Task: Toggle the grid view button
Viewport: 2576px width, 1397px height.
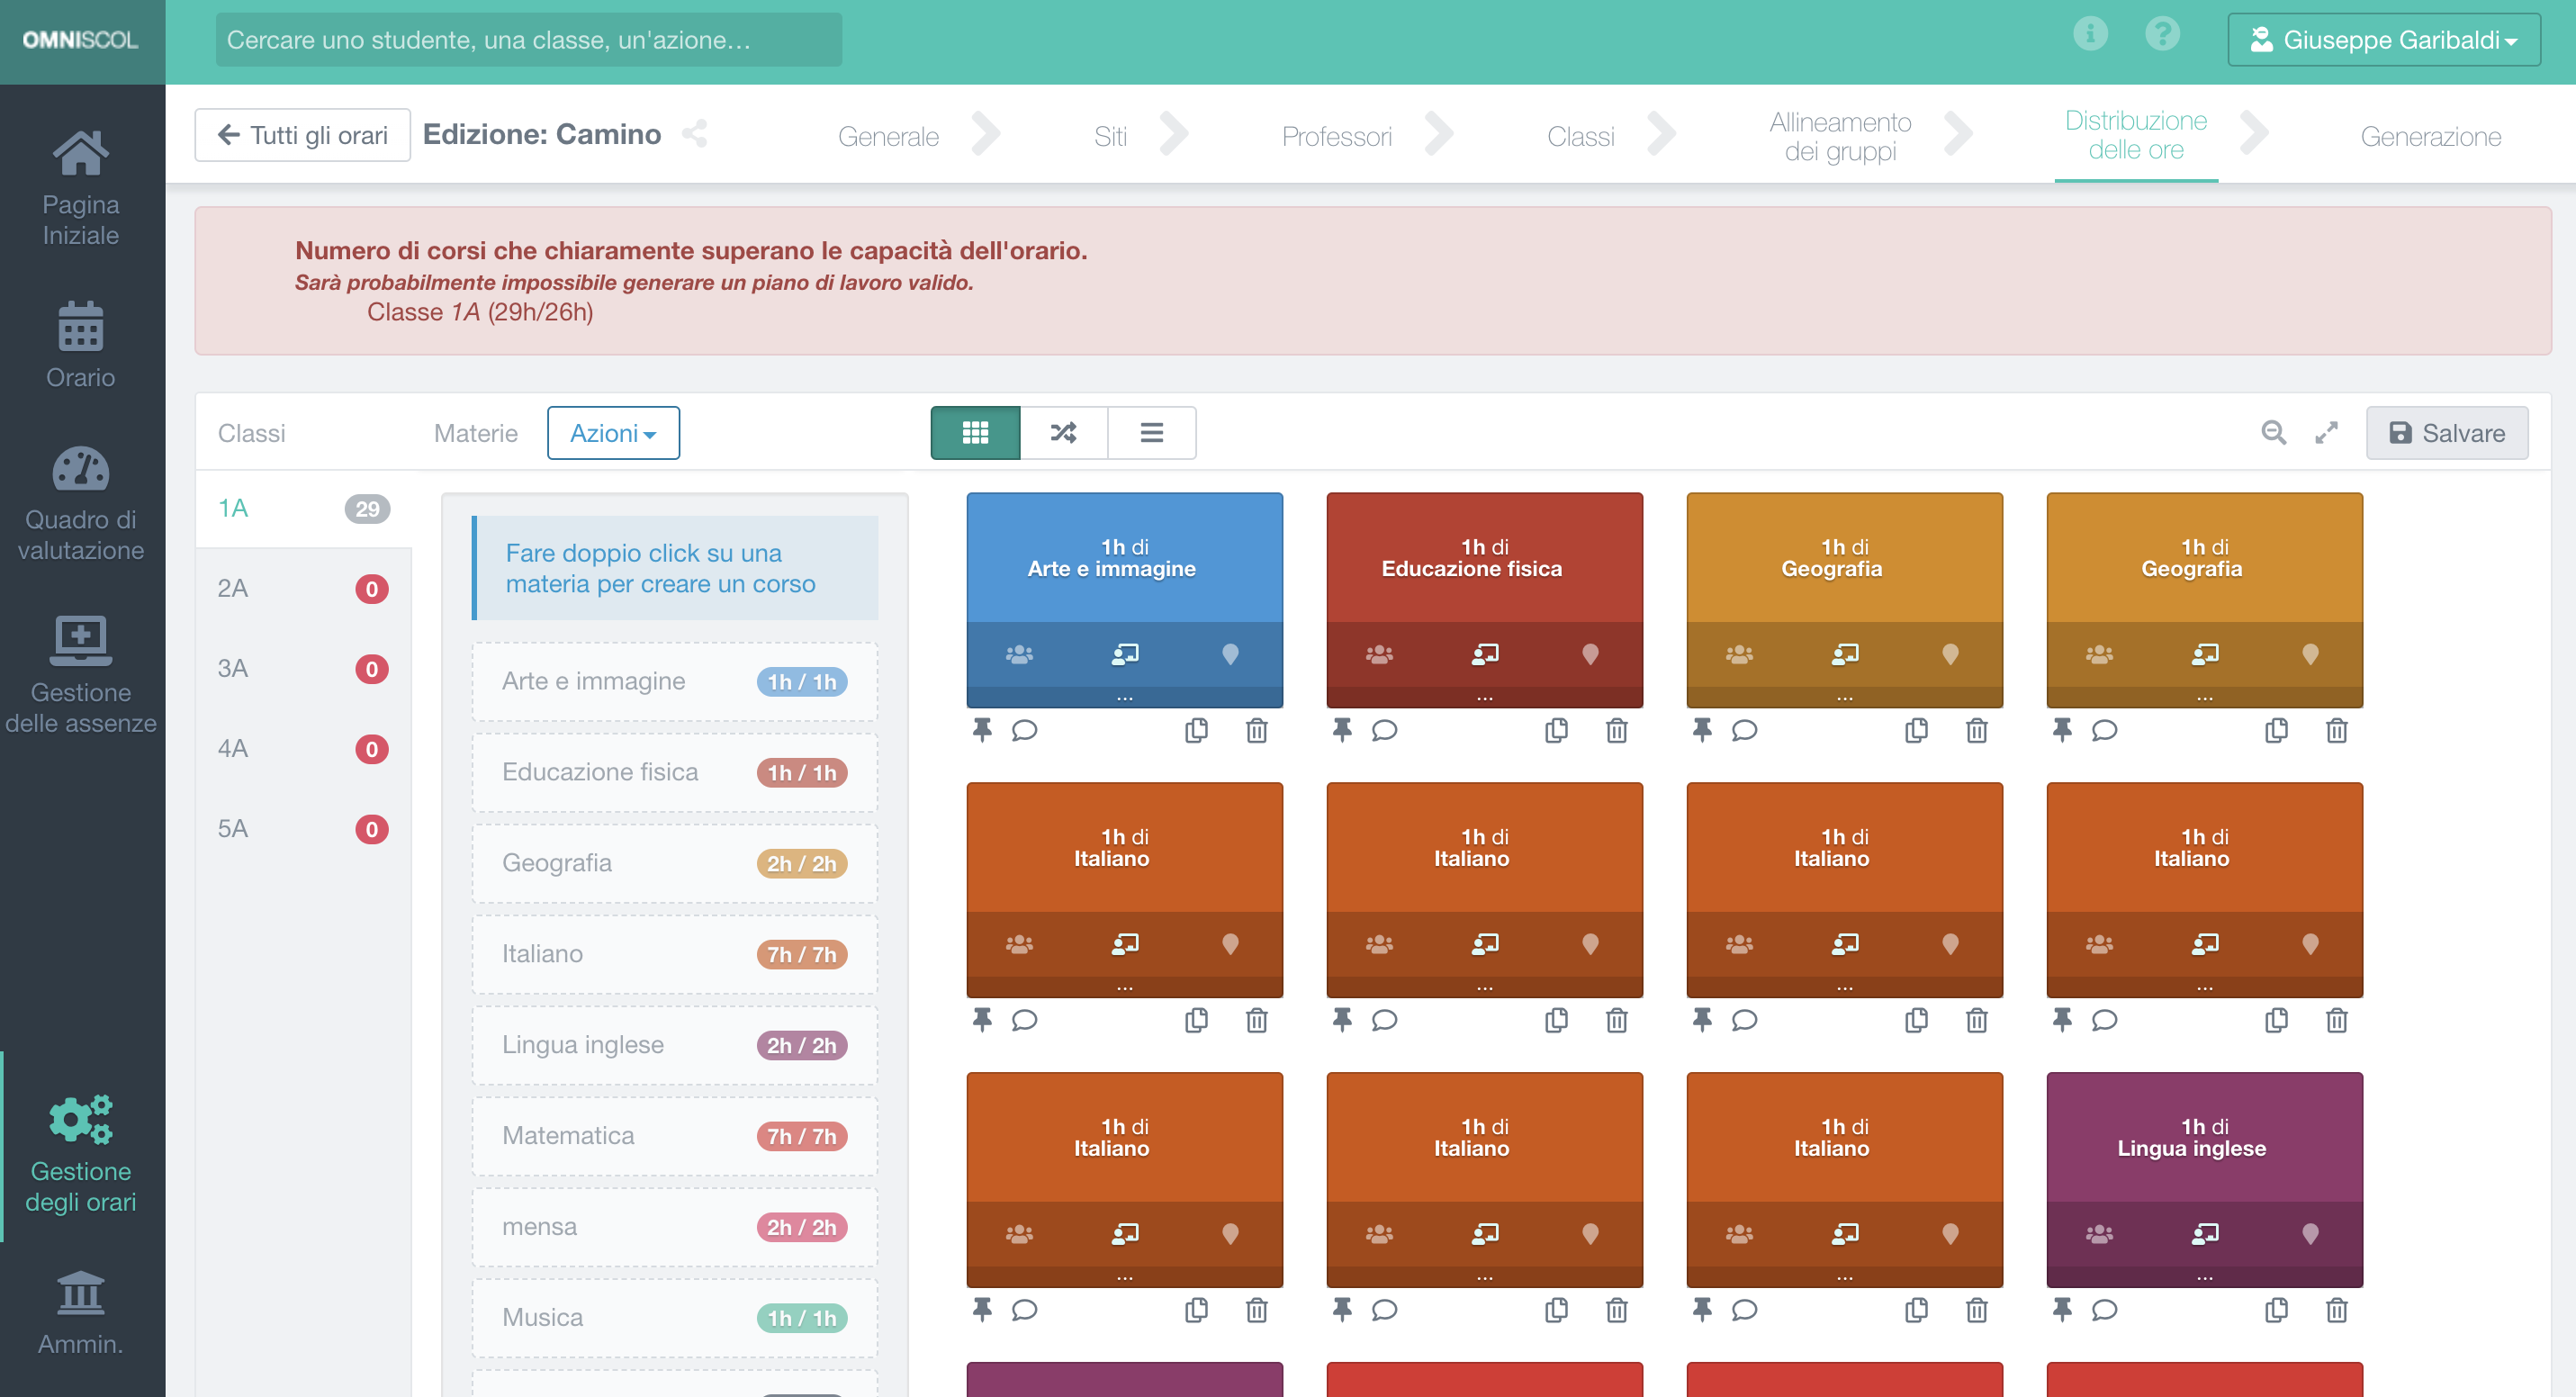Action: click(x=974, y=433)
